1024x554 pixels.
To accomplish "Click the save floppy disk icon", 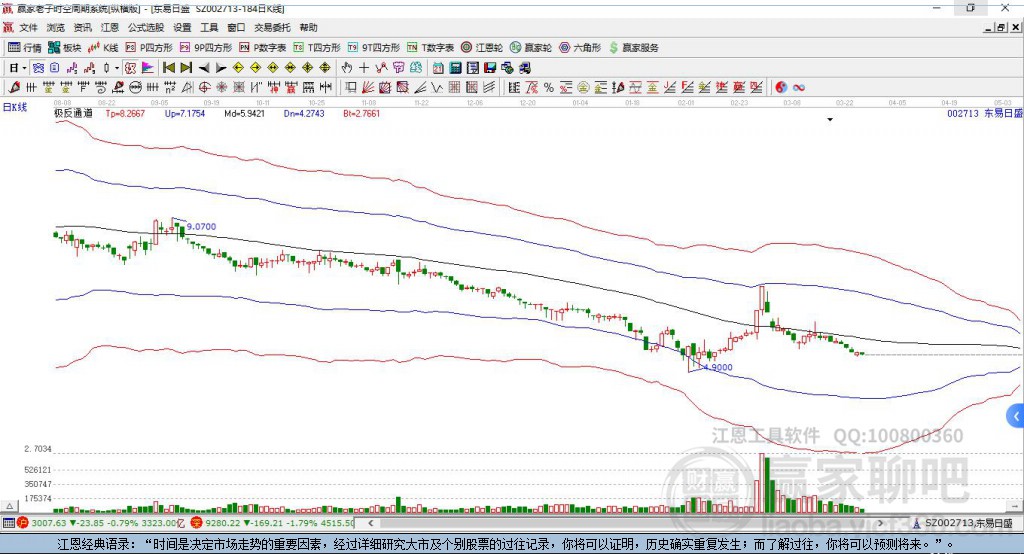I will 490,68.
